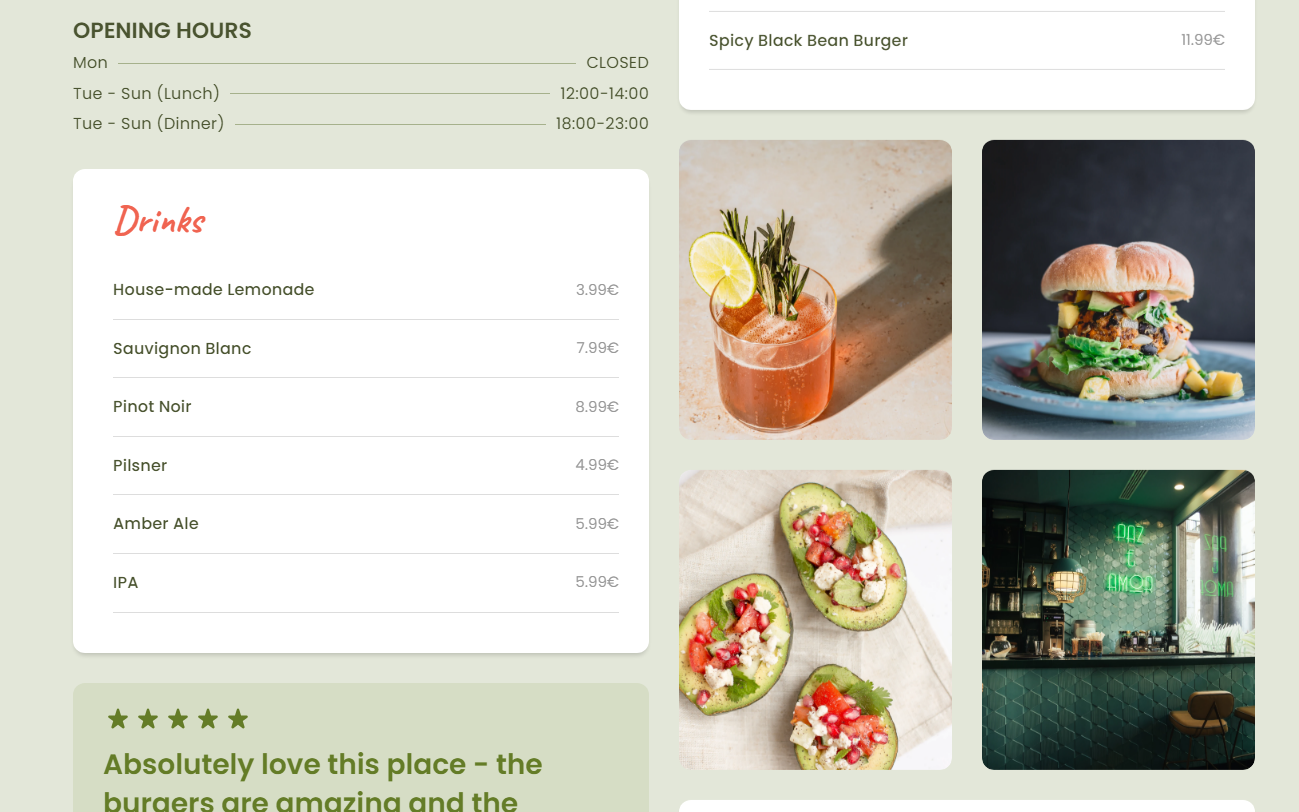Screen dimensions: 1299x812
Task: Select Pinot Noir drink item
Action: pyautogui.click(x=366, y=407)
